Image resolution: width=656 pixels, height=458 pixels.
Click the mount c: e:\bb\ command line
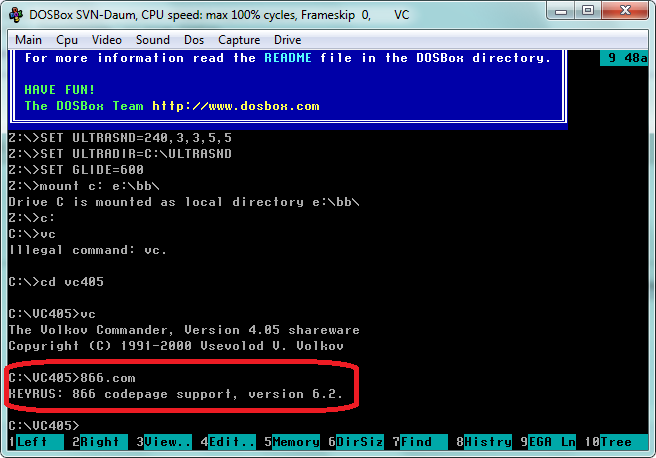pos(84,186)
